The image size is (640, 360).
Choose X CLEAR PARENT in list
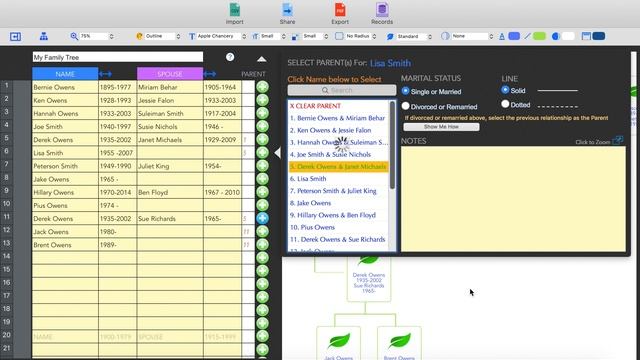point(315,106)
